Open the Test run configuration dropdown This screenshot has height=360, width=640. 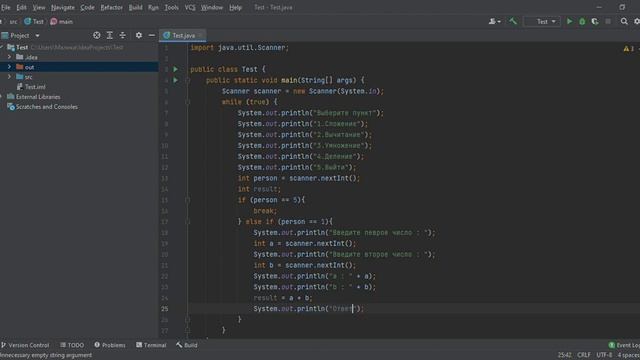pyautogui.click(x=542, y=21)
